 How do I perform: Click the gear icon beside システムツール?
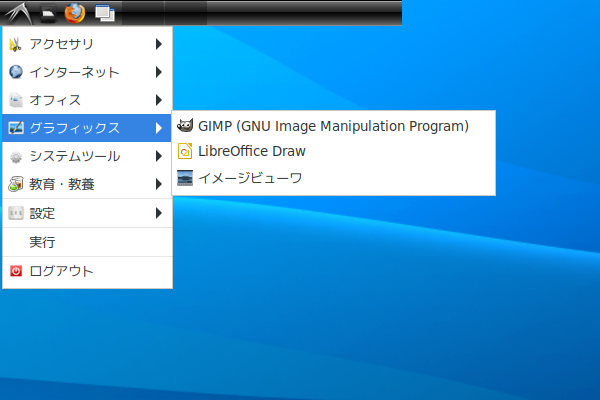[16, 156]
